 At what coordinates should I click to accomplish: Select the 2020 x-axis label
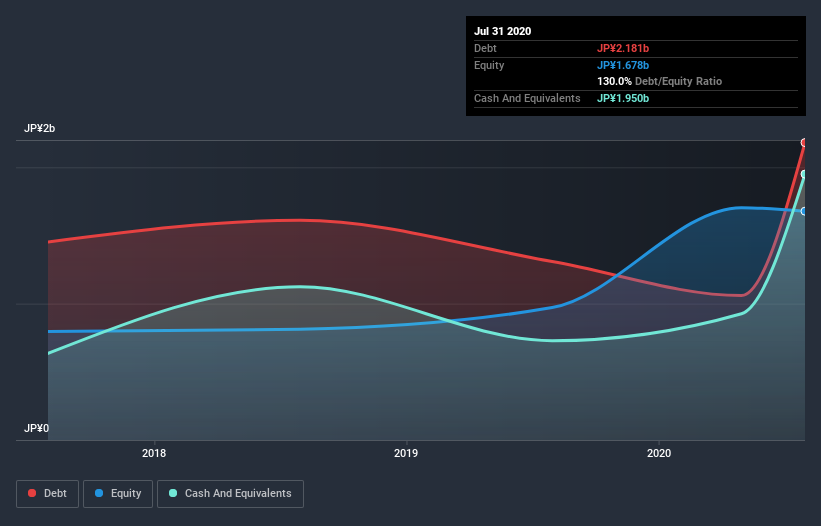pyautogui.click(x=659, y=453)
